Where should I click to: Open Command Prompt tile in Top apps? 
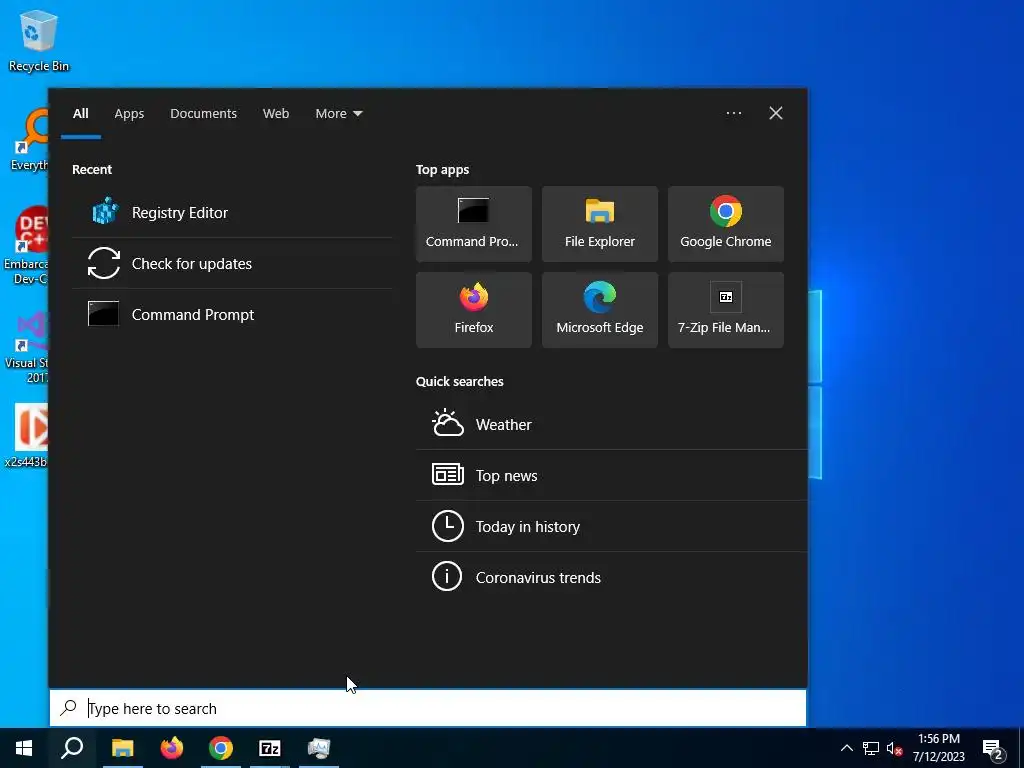(473, 224)
